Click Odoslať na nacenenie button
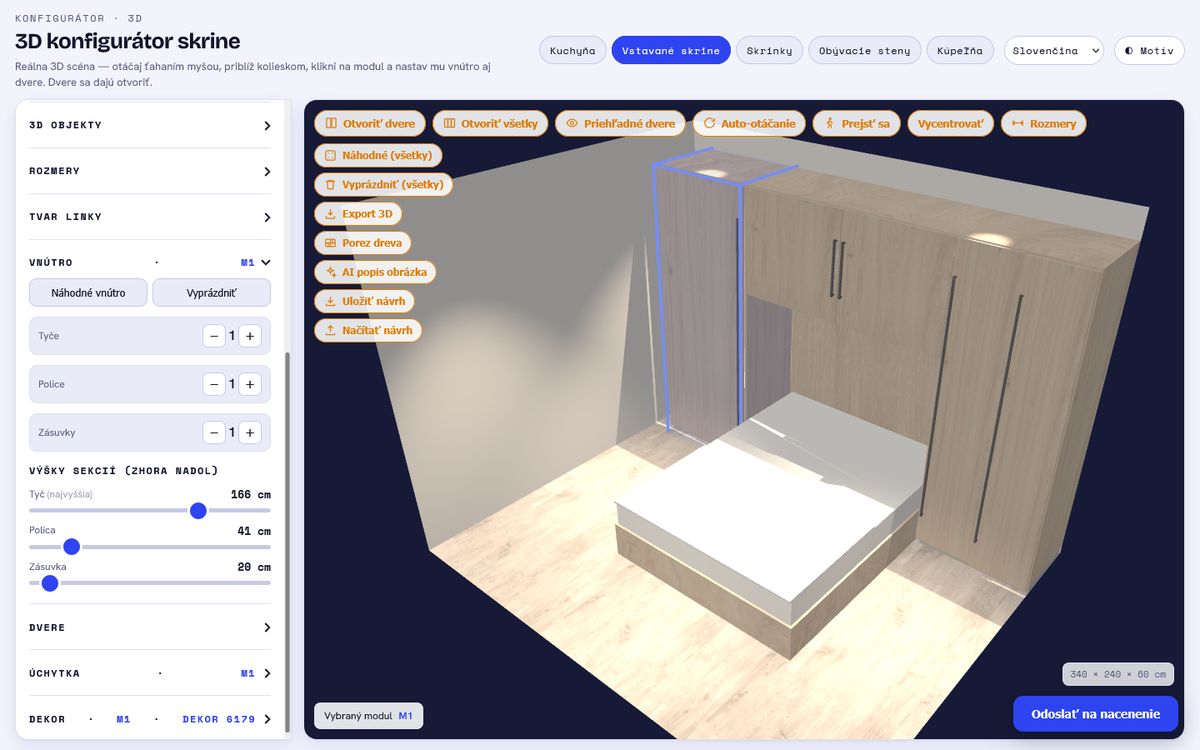The width and height of the screenshot is (1200, 750). pyautogui.click(x=1096, y=714)
